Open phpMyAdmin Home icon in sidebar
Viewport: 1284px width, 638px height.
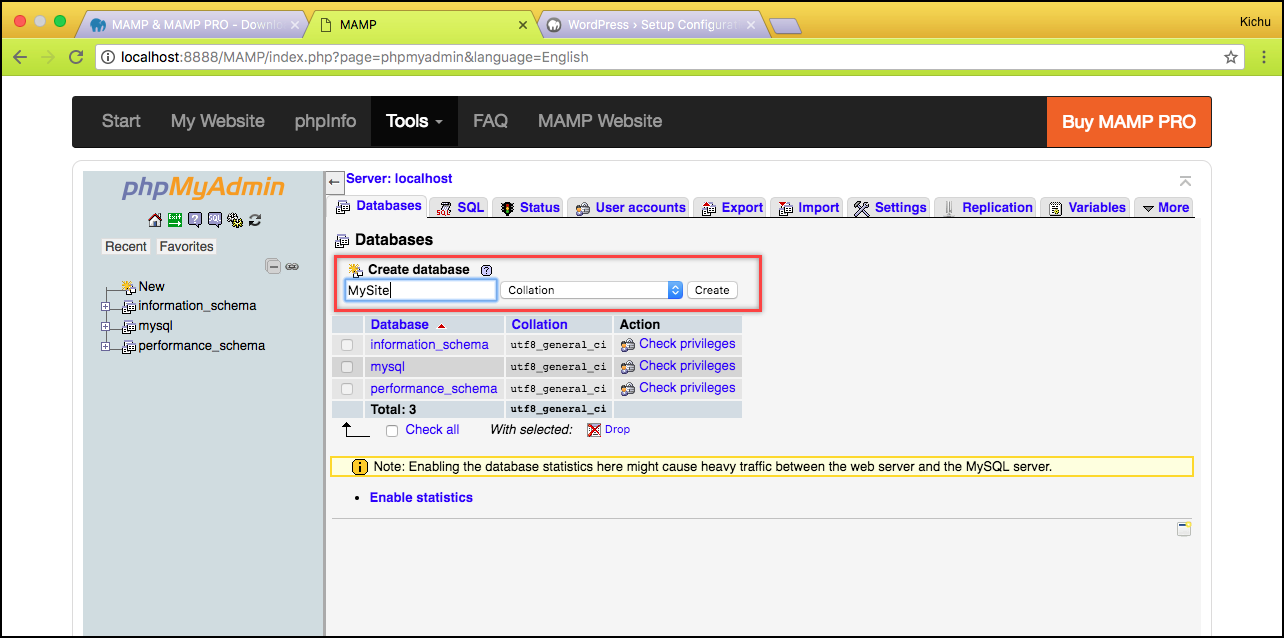point(154,220)
